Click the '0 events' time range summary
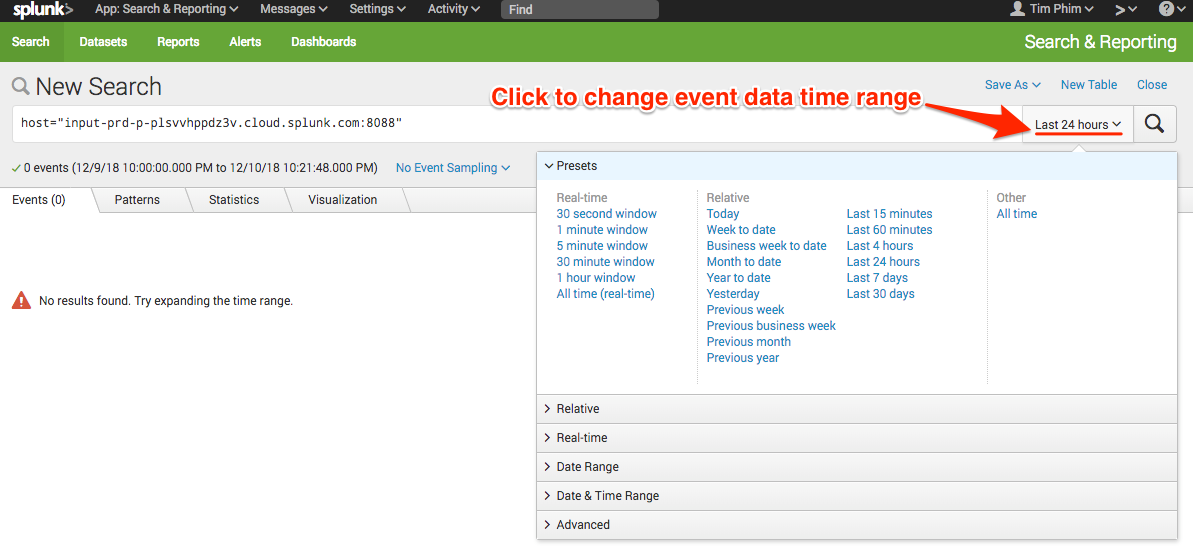 point(200,167)
